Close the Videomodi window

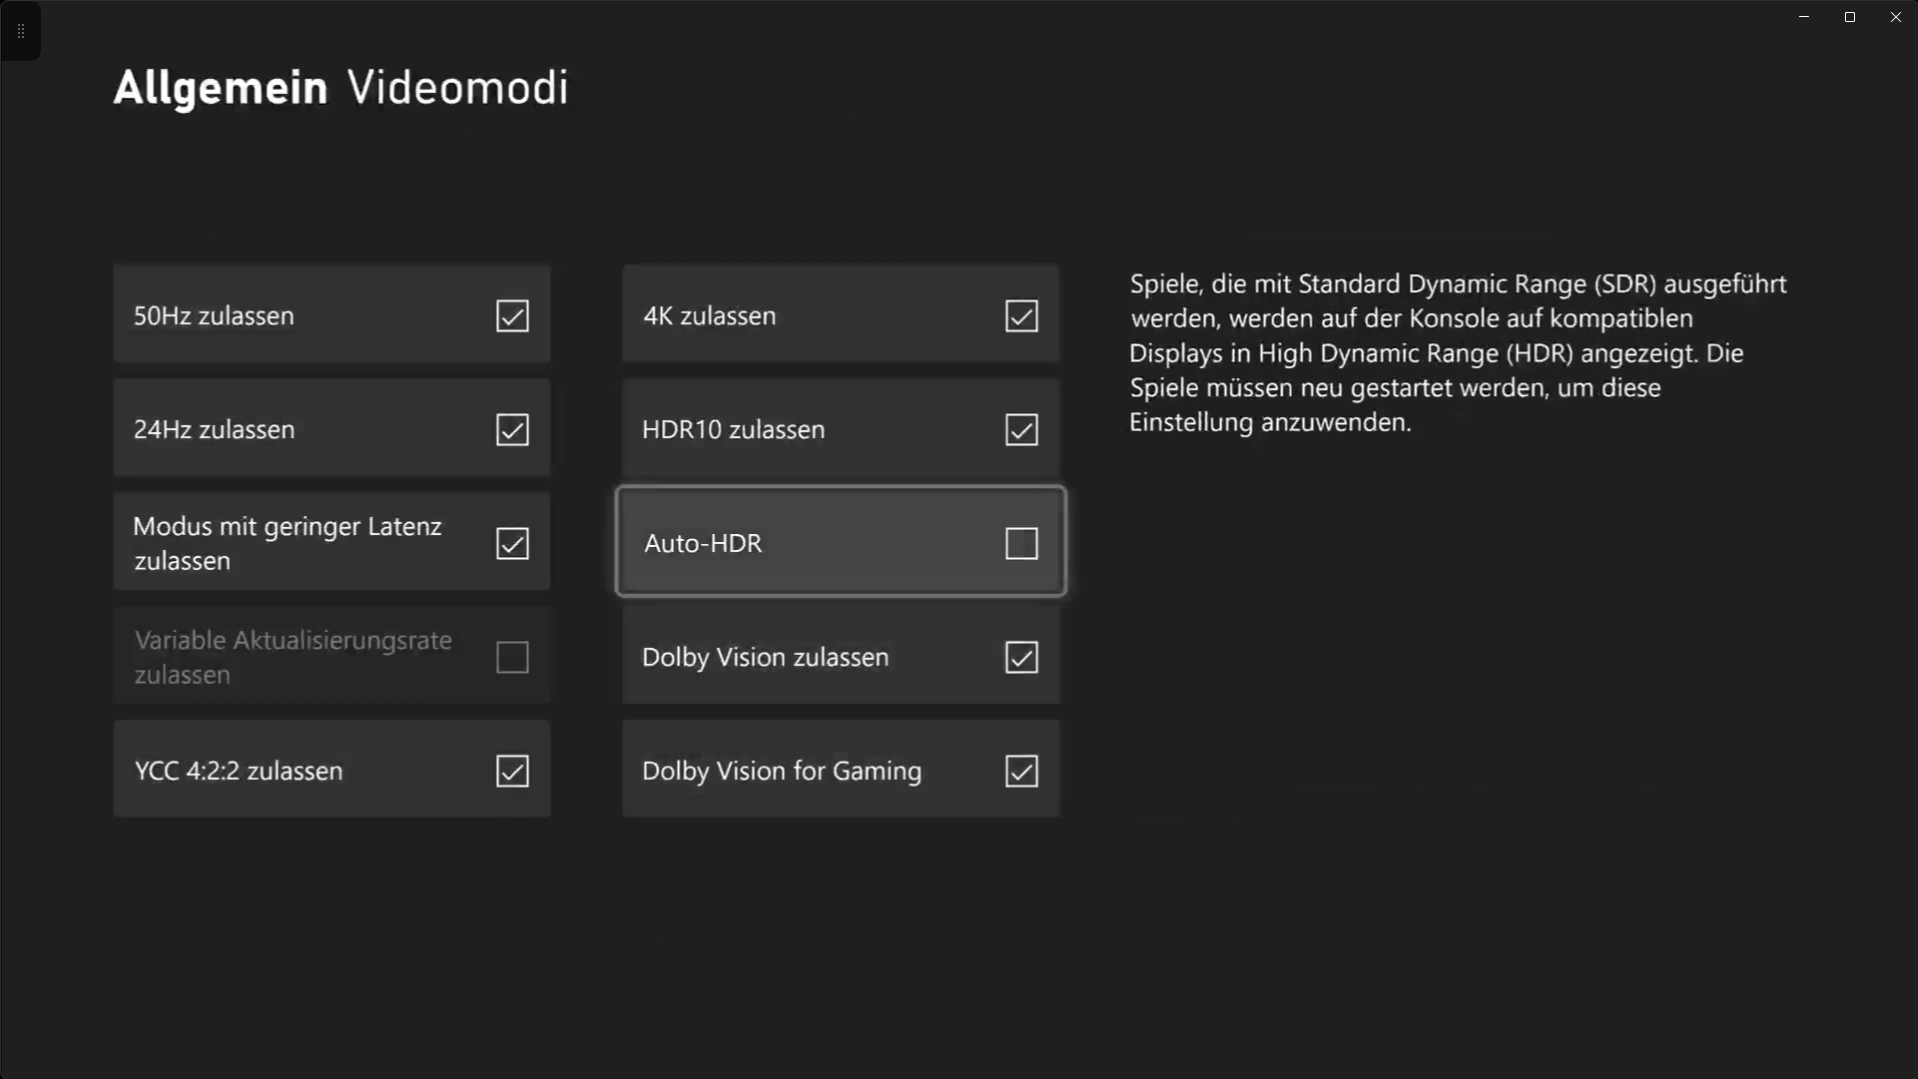tap(1895, 17)
